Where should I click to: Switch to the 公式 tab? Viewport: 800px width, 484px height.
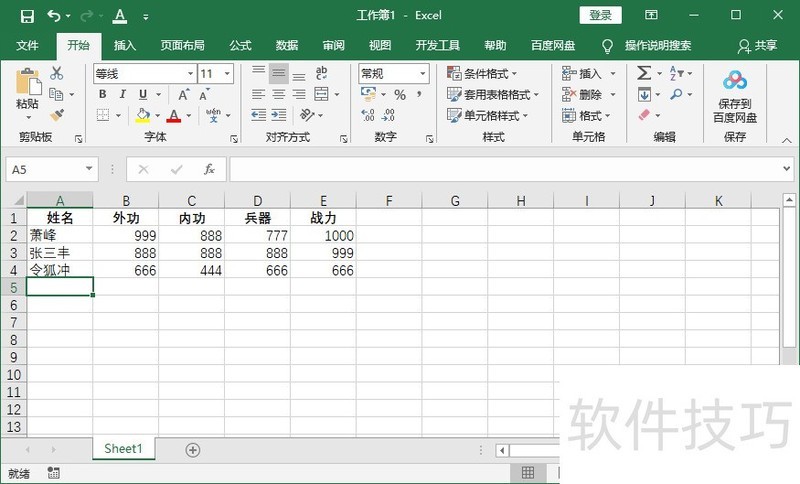pos(240,45)
